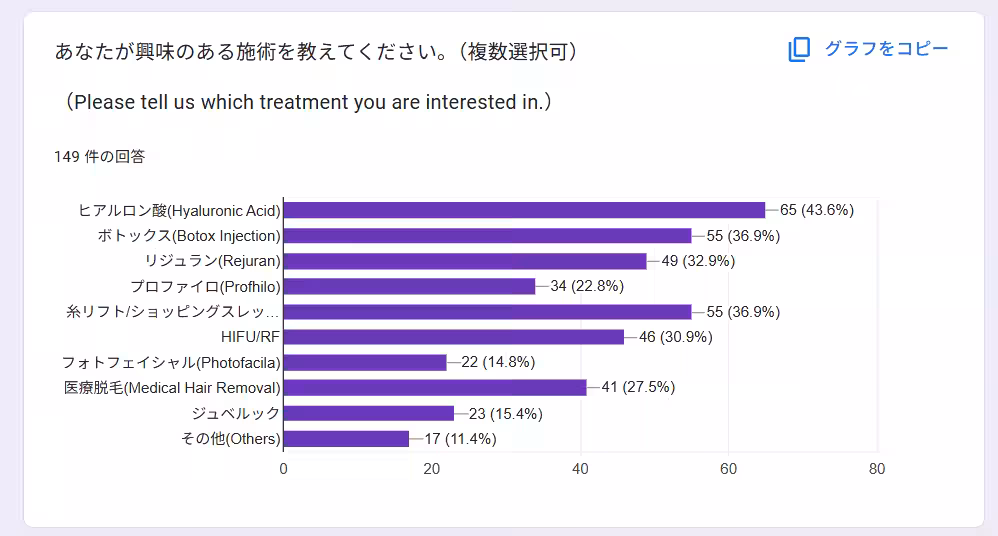Click the Profhilo bar in chart
This screenshot has height=536, width=998.
pos(409,286)
